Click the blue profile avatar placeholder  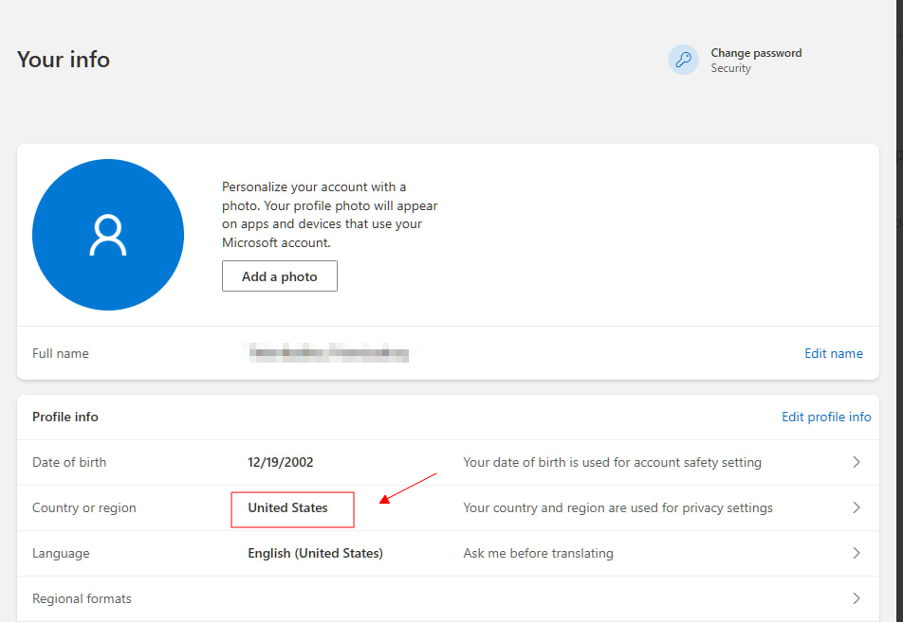pos(108,235)
